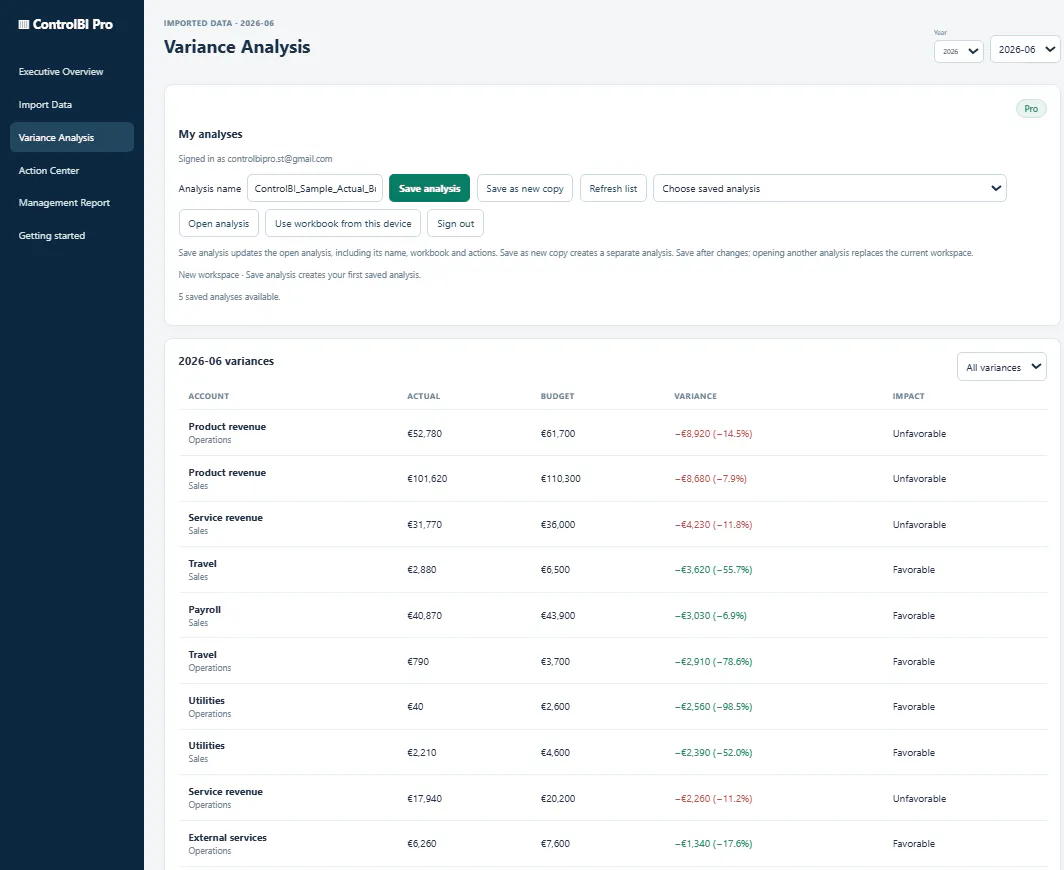Click the Open analysis button
The image size is (1064, 870).
[x=218, y=223]
